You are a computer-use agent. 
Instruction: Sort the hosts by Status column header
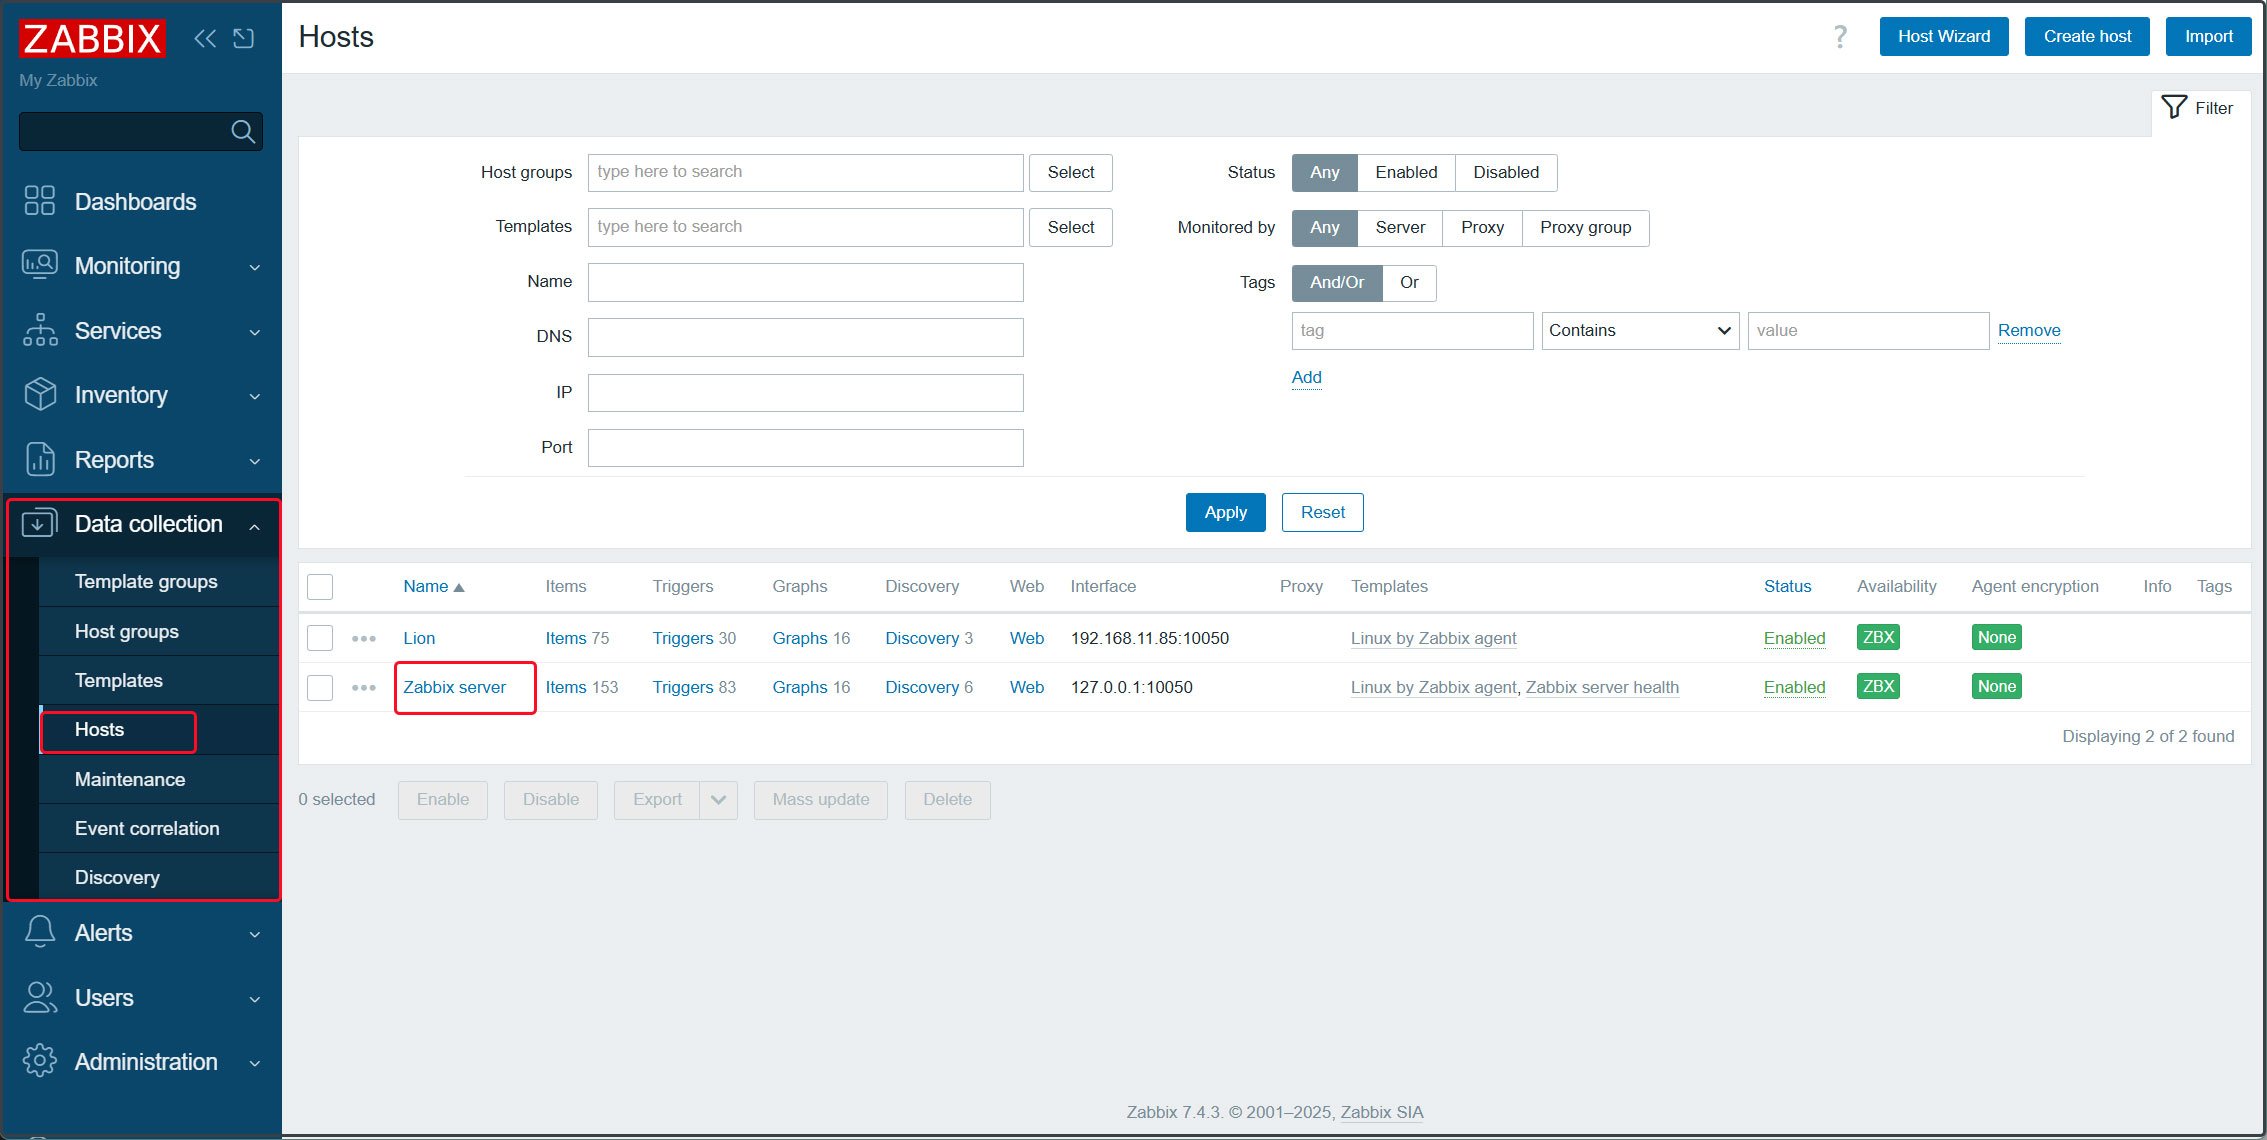(1786, 586)
